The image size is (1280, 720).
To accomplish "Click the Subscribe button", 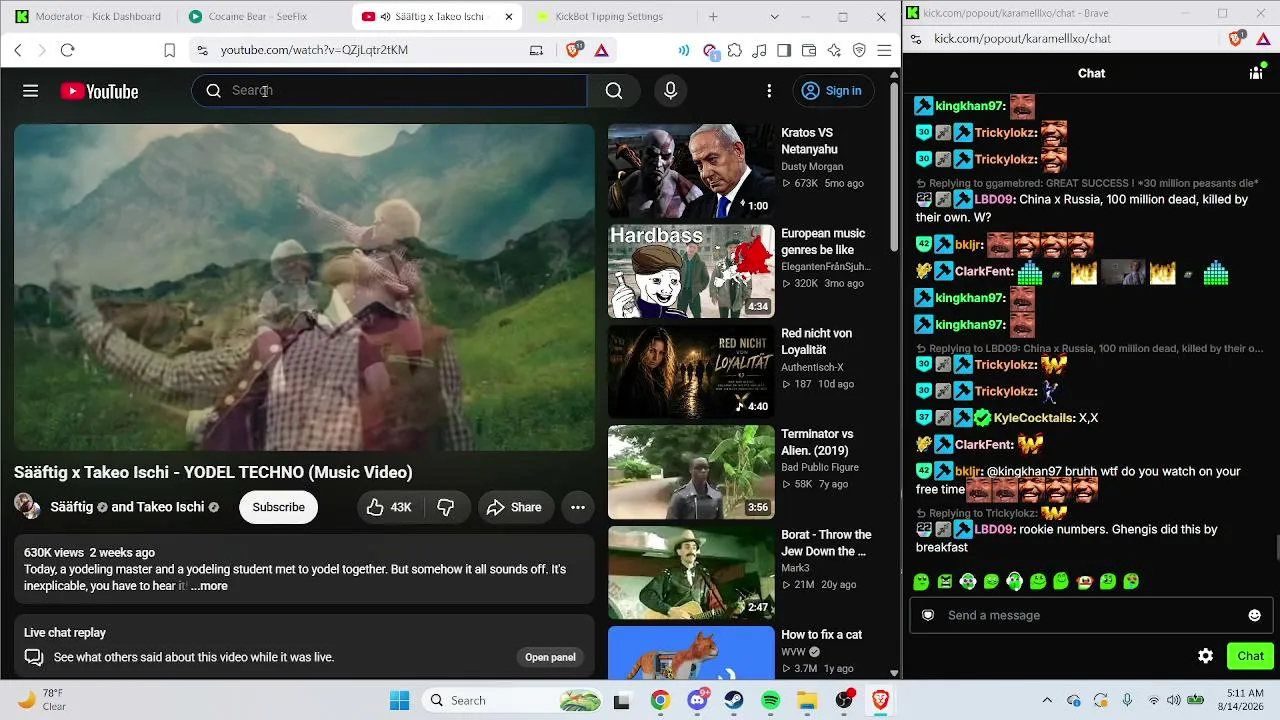I will [x=278, y=507].
